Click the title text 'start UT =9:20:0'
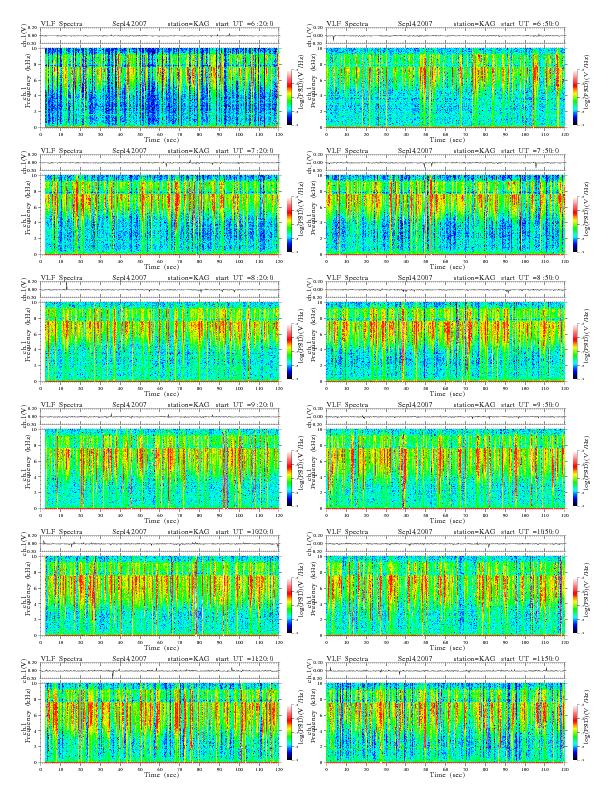612x792 pixels. pos(244,405)
